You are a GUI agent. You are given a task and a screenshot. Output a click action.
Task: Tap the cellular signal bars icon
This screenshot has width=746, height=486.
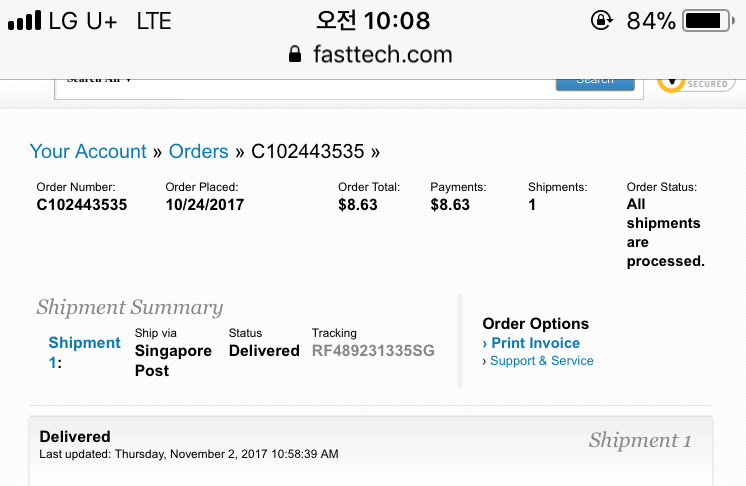point(24,21)
